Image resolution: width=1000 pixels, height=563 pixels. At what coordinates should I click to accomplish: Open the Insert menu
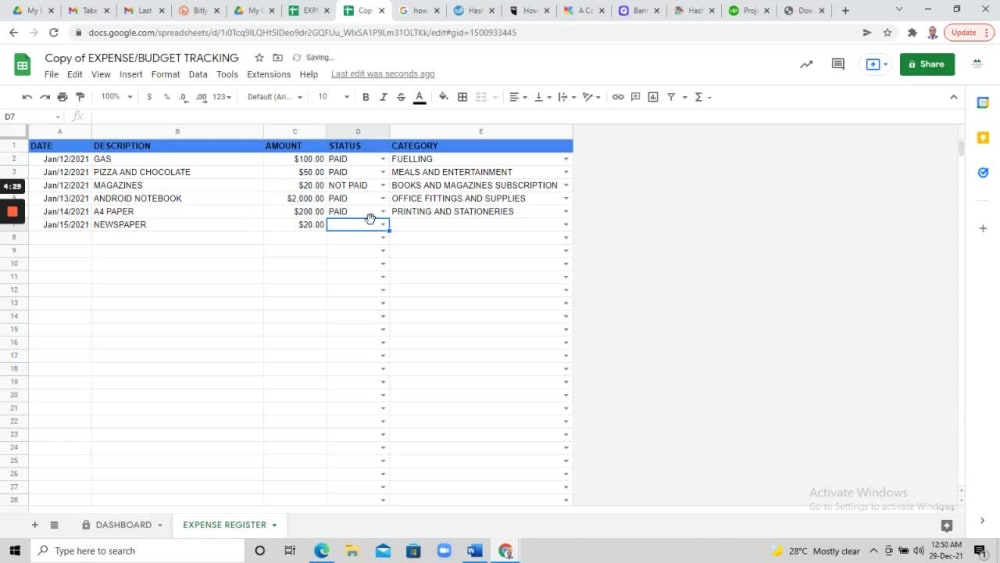tap(131, 75)
